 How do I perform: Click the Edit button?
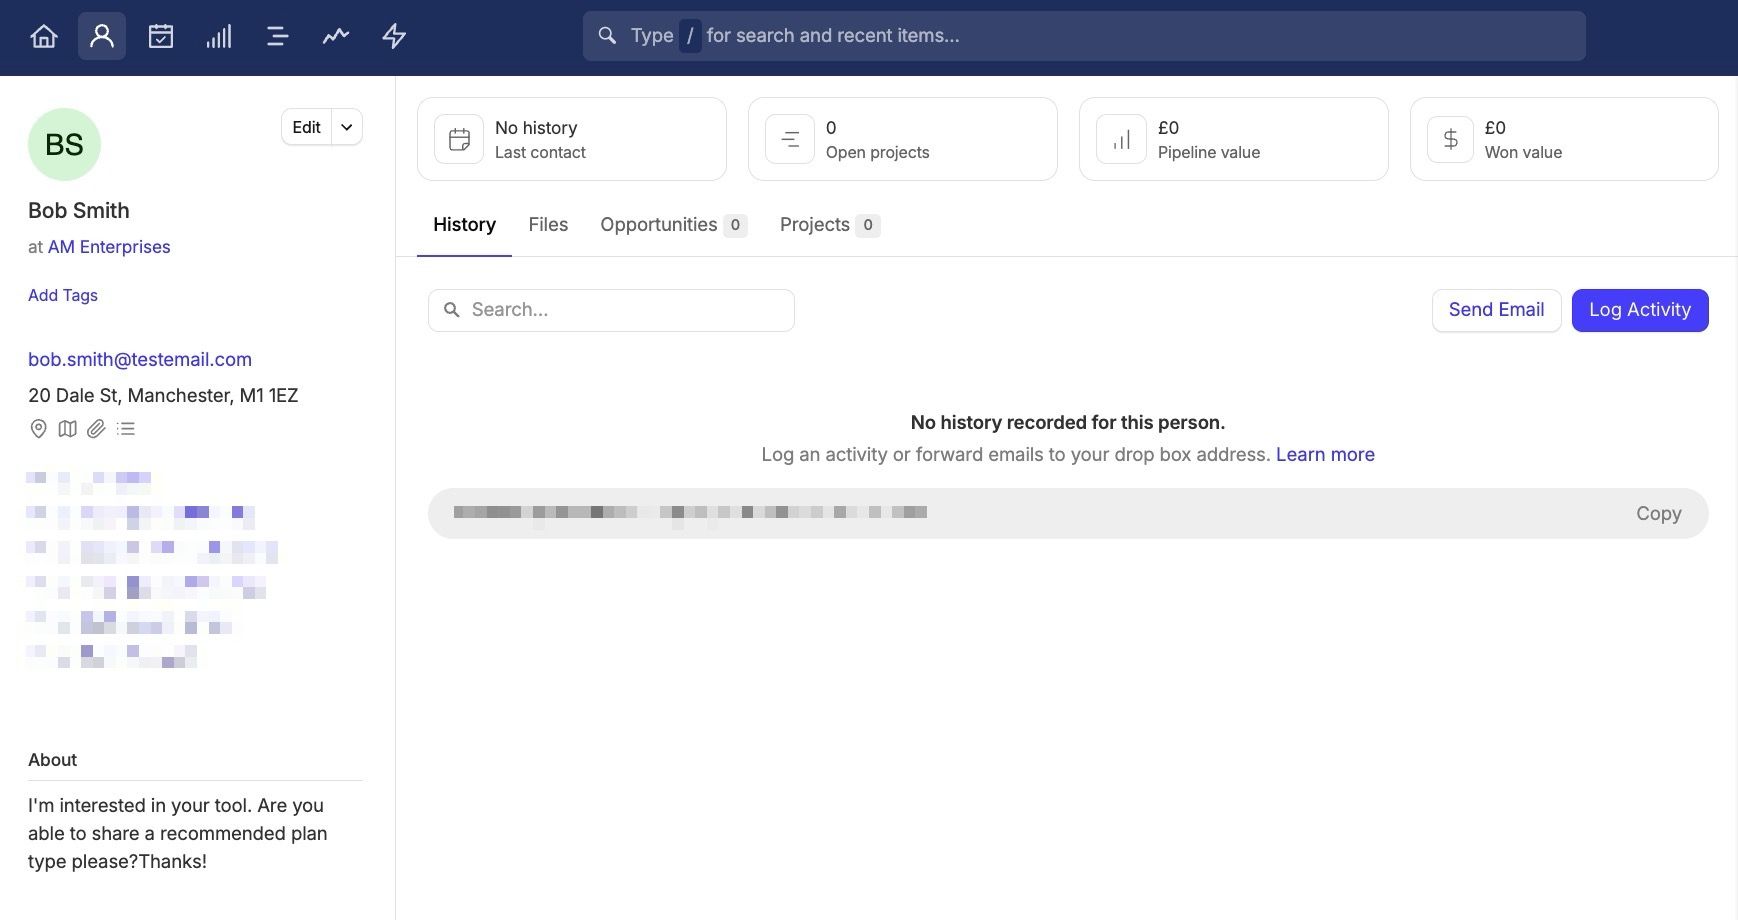306,127
